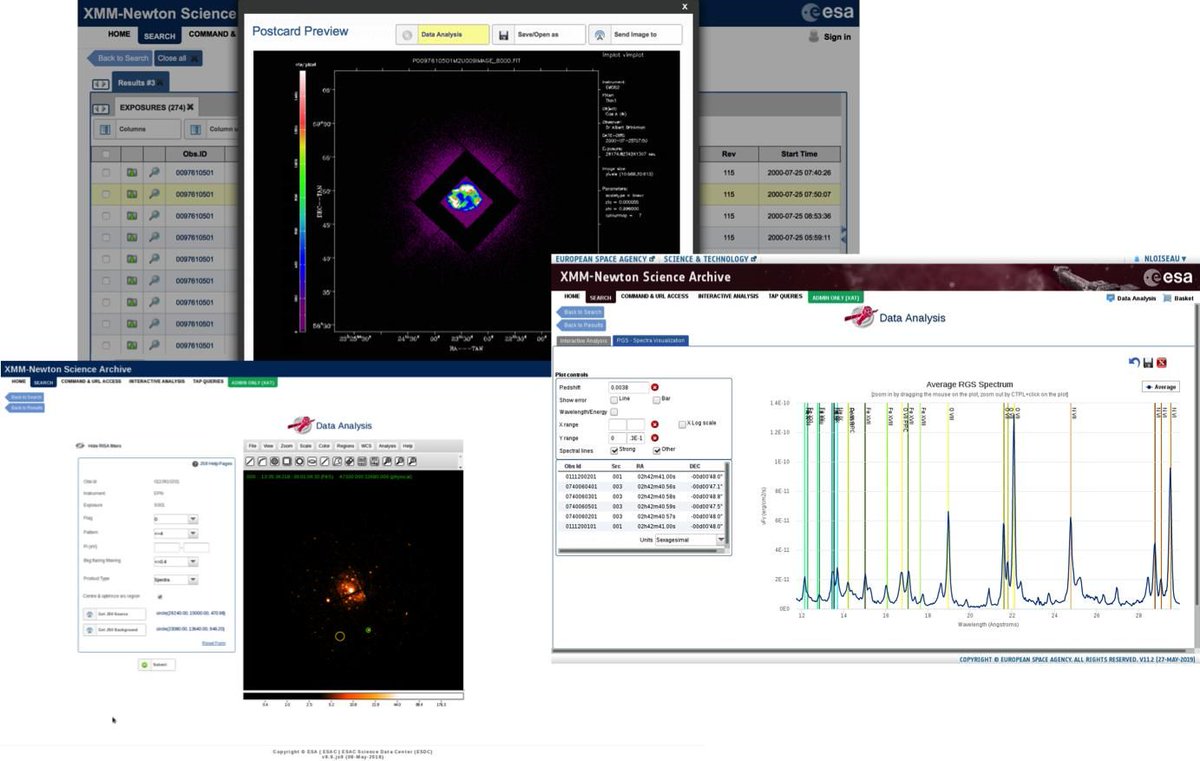Click the Hide RISA filters eye toggle
The height and width of the screenshot is (761, 1200).
[80, 446]
